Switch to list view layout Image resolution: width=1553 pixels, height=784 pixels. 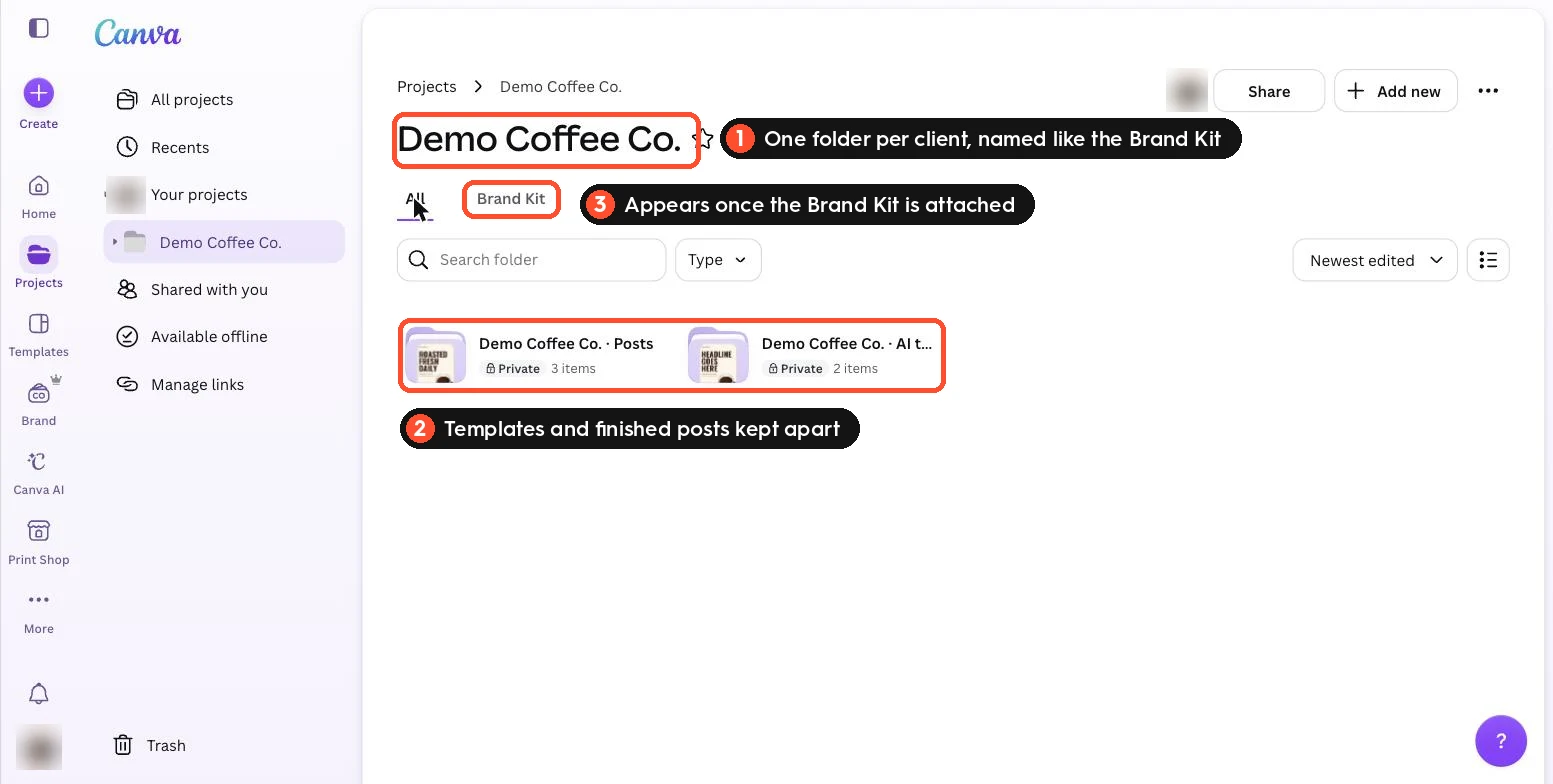1488,260
